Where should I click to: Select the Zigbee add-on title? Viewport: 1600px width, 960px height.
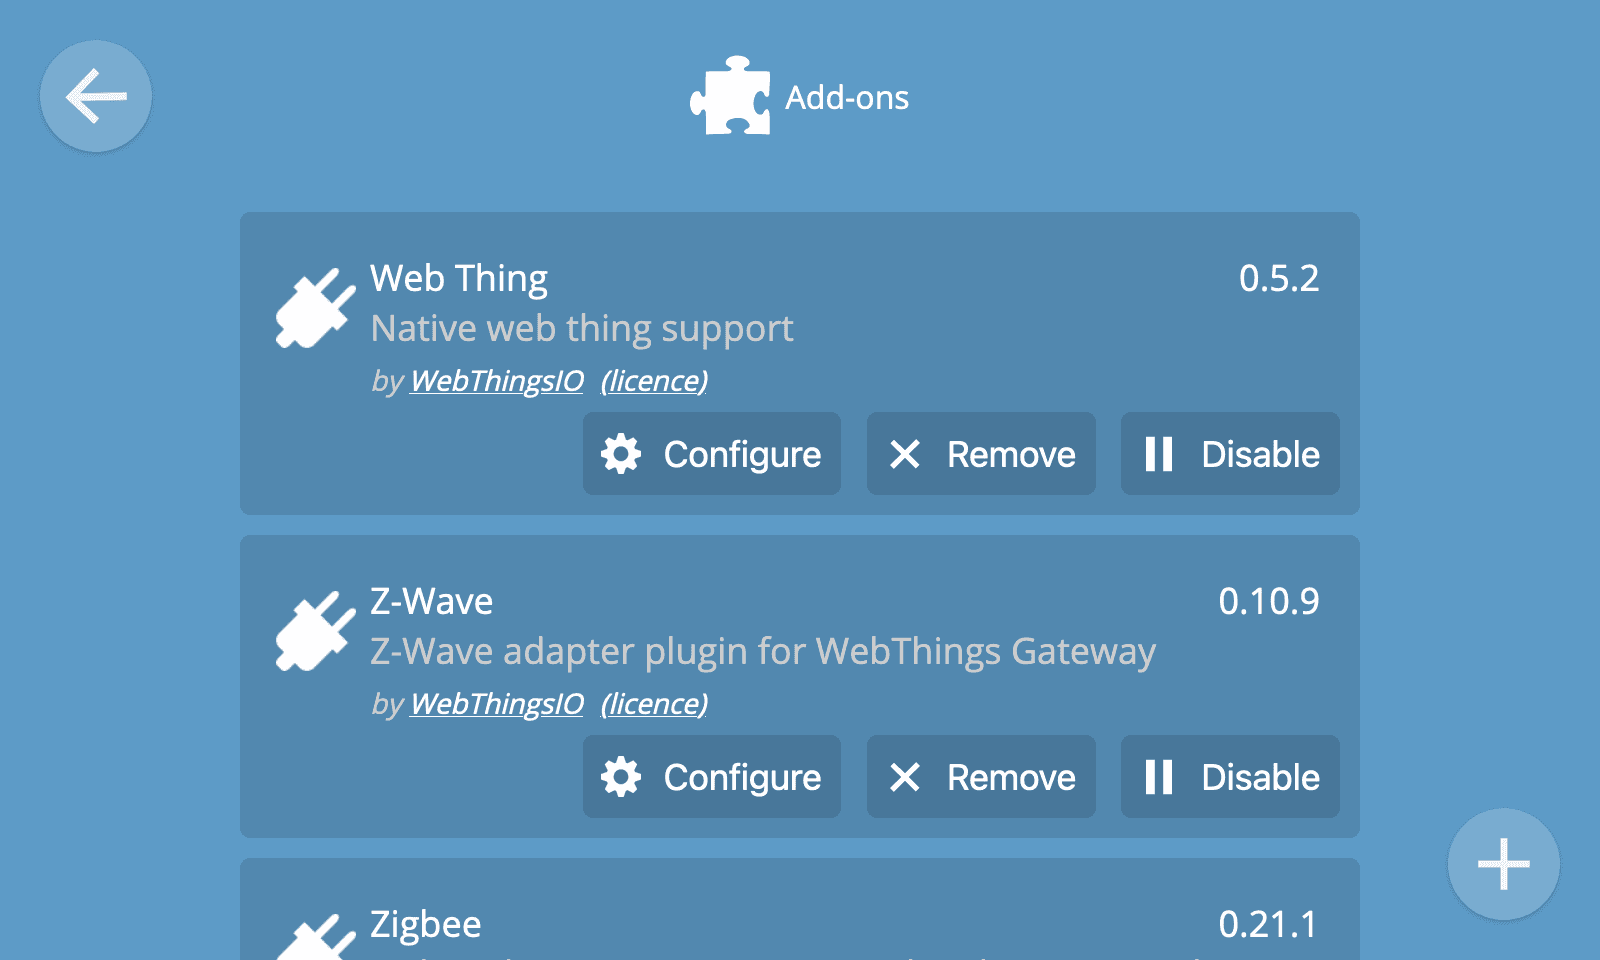tap(426, 924)
